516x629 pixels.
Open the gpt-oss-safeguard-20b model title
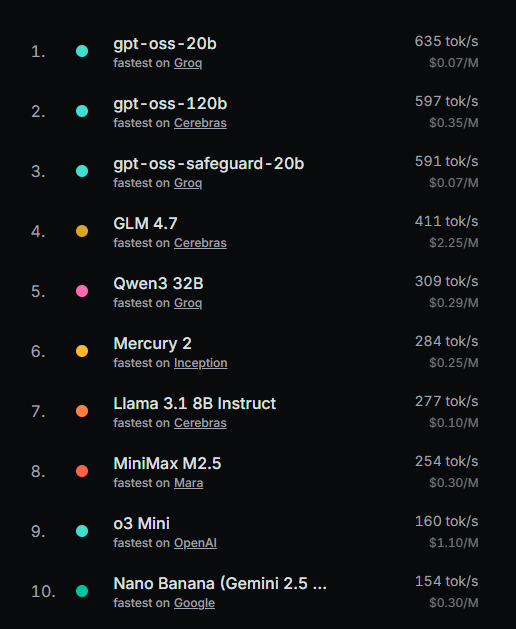click(x=209, y=164)
